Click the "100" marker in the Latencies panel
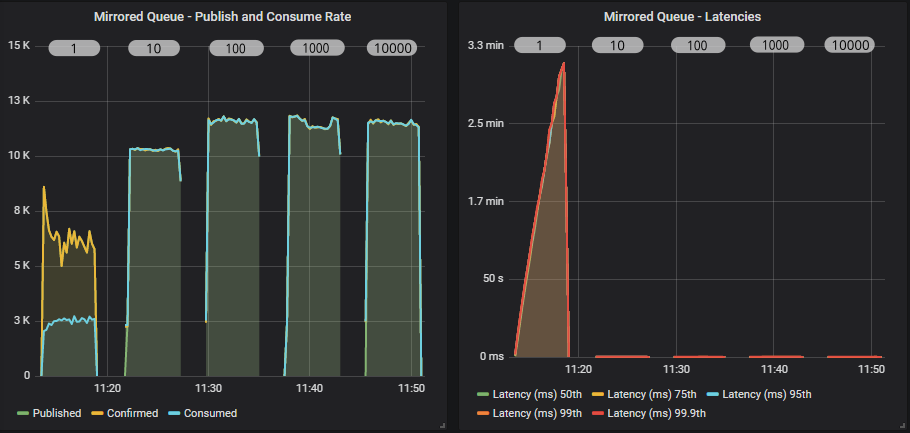 699,45
